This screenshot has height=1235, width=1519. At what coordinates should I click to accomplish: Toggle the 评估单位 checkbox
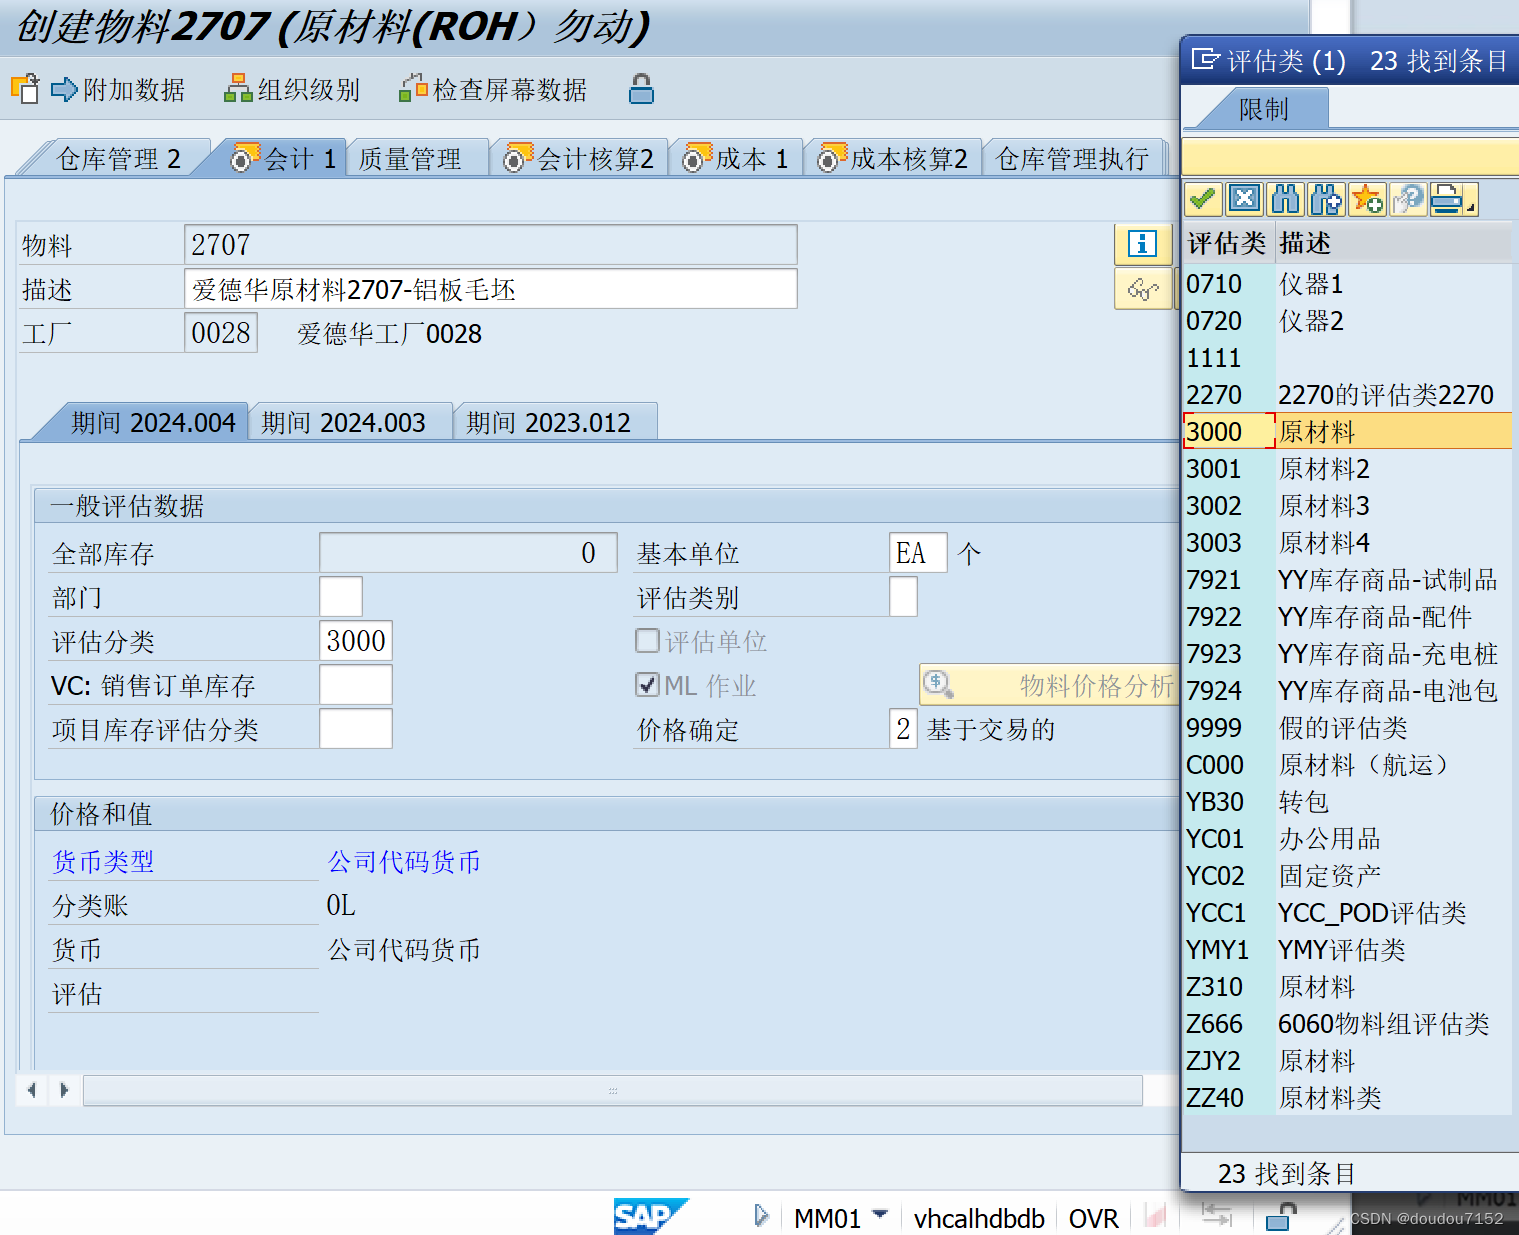(648, 641)
